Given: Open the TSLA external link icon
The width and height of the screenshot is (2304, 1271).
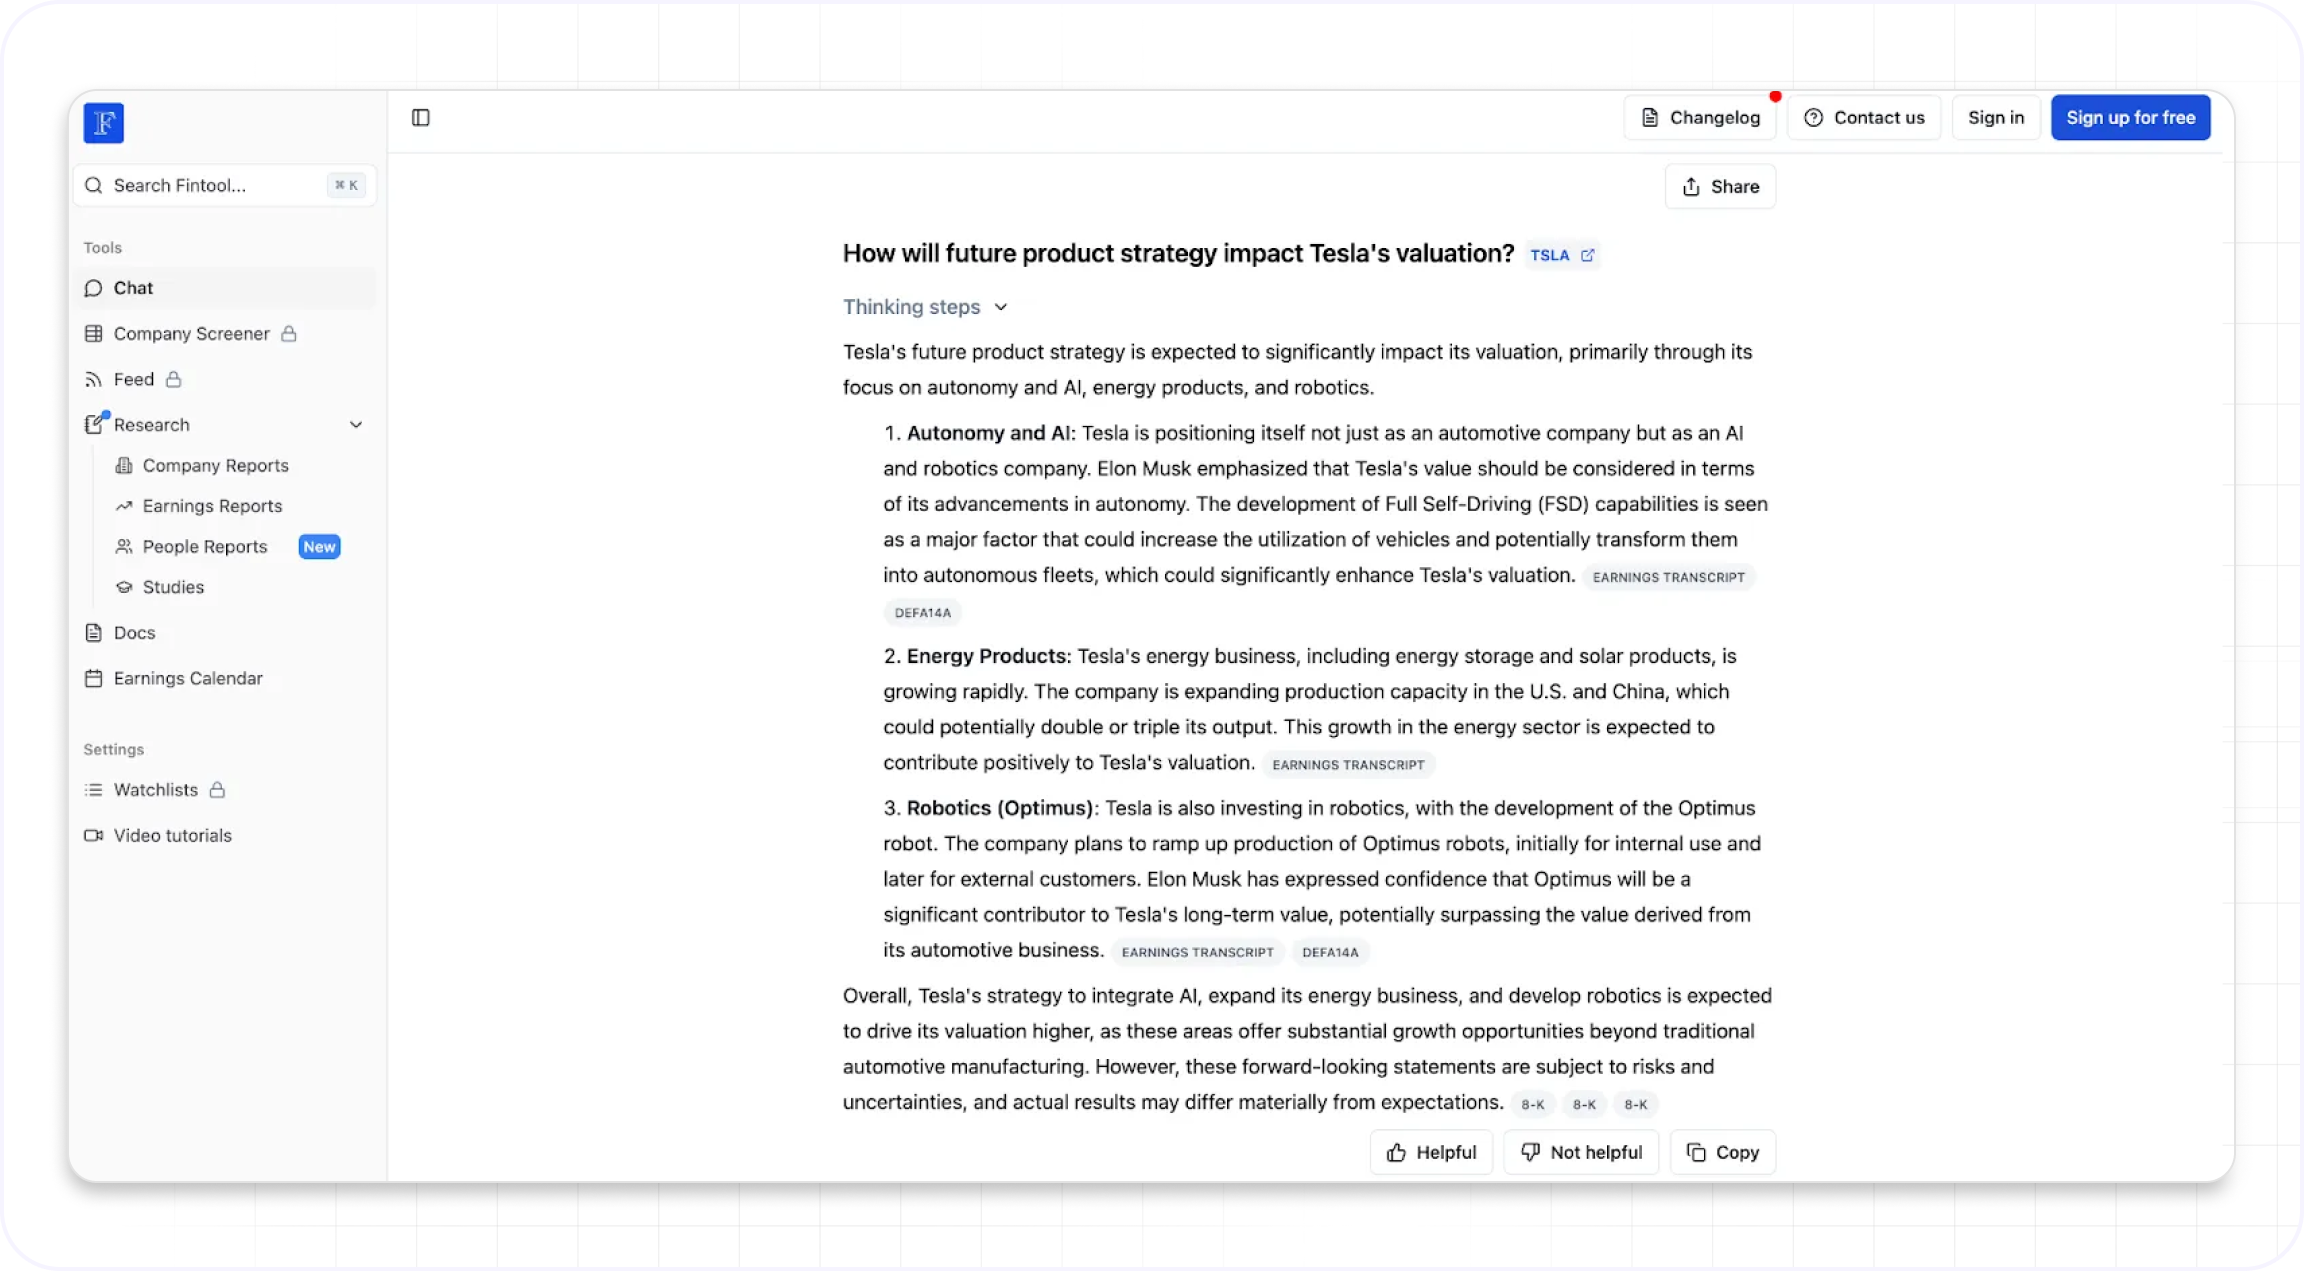Looking at the screenshot, I should click(x=1587, y=255).
